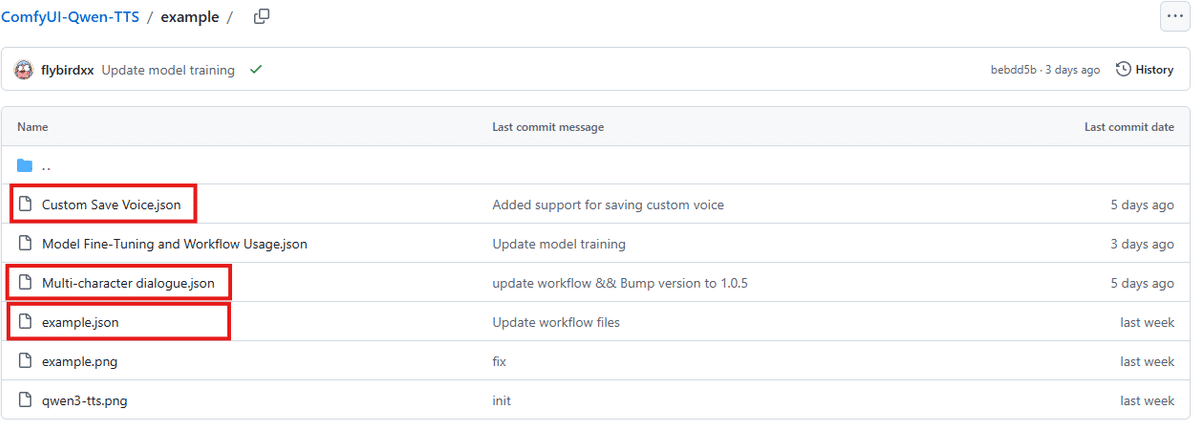
Task: Click file icon beside qwen3-tts.png
Action: 25,400
